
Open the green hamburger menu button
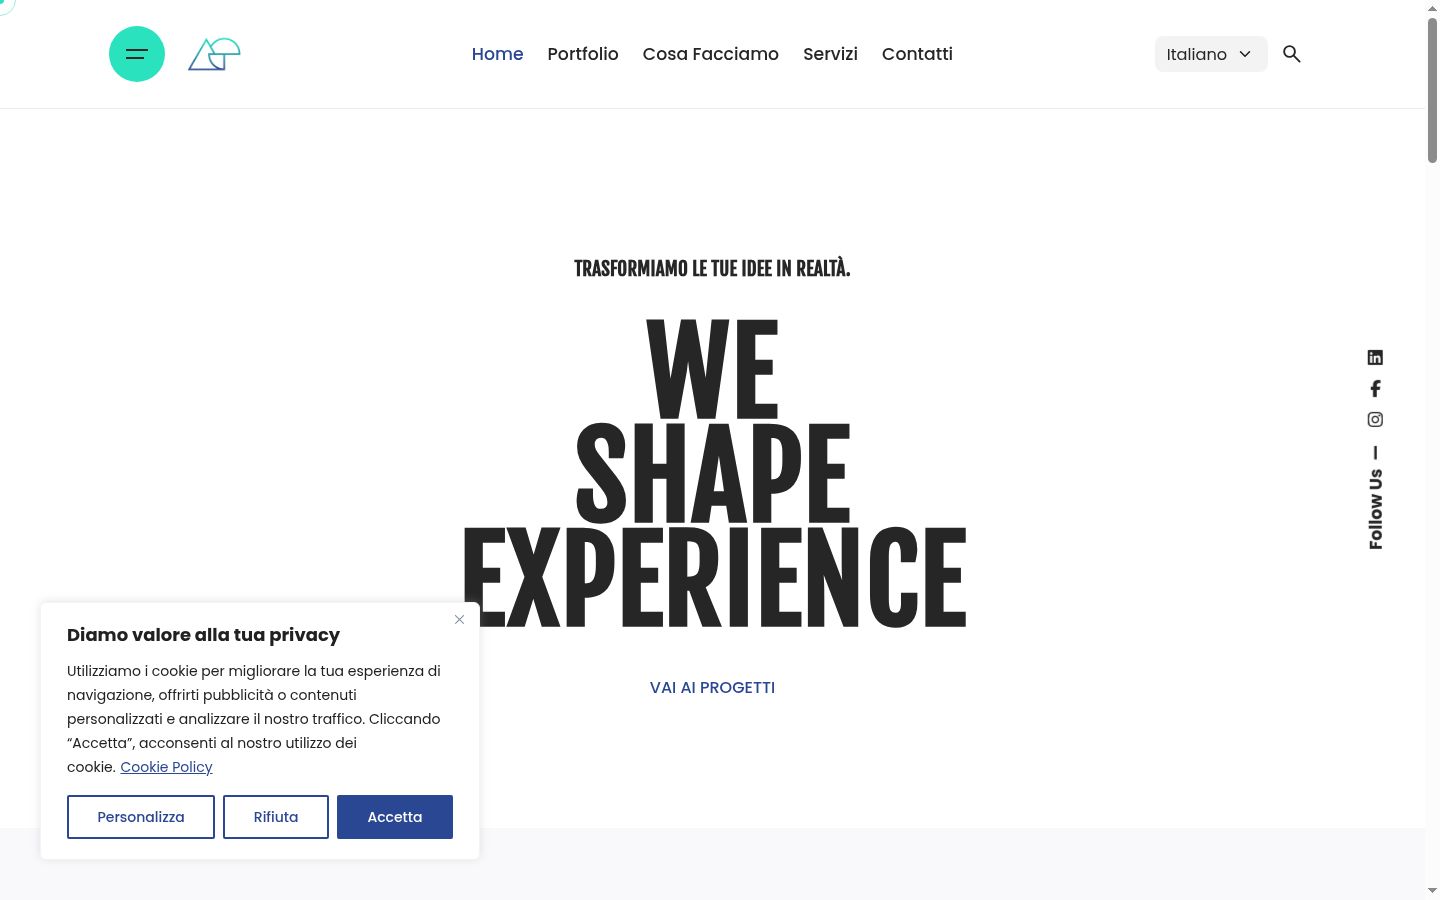137,54
